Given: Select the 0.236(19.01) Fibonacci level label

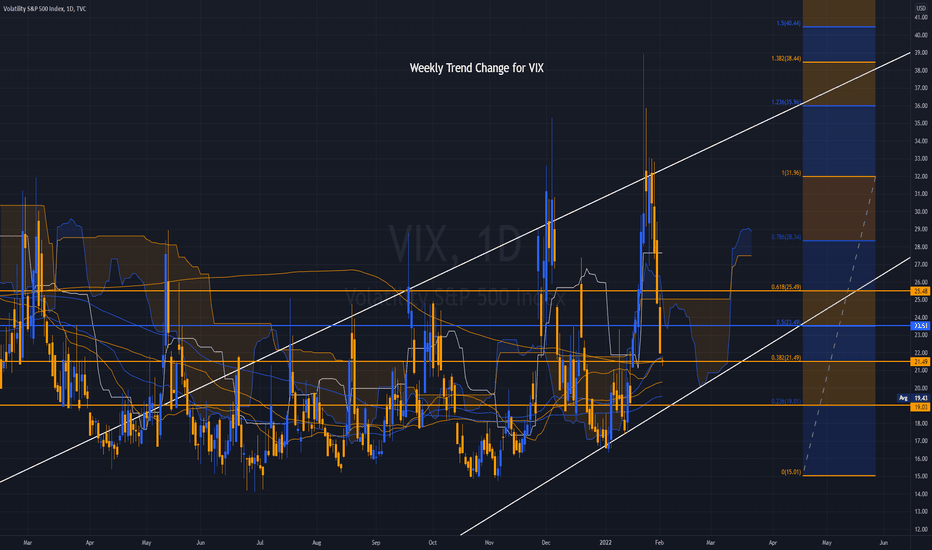Looking at the screenshot, I should pos(786,401).
